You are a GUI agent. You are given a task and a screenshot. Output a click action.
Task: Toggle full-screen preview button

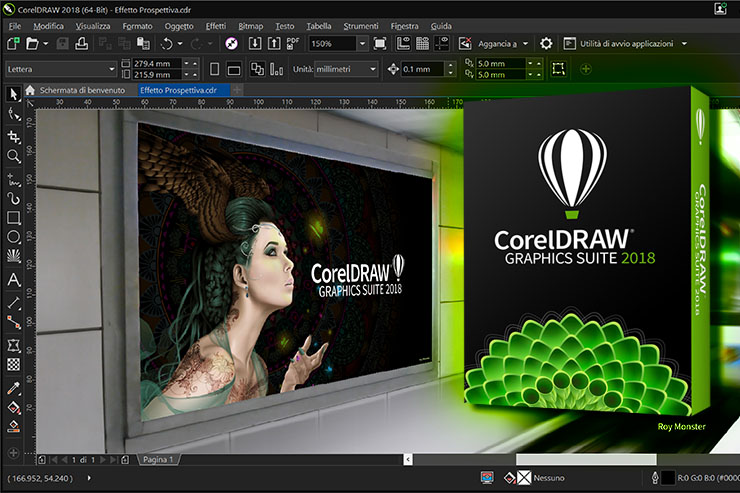click(380, 44)
